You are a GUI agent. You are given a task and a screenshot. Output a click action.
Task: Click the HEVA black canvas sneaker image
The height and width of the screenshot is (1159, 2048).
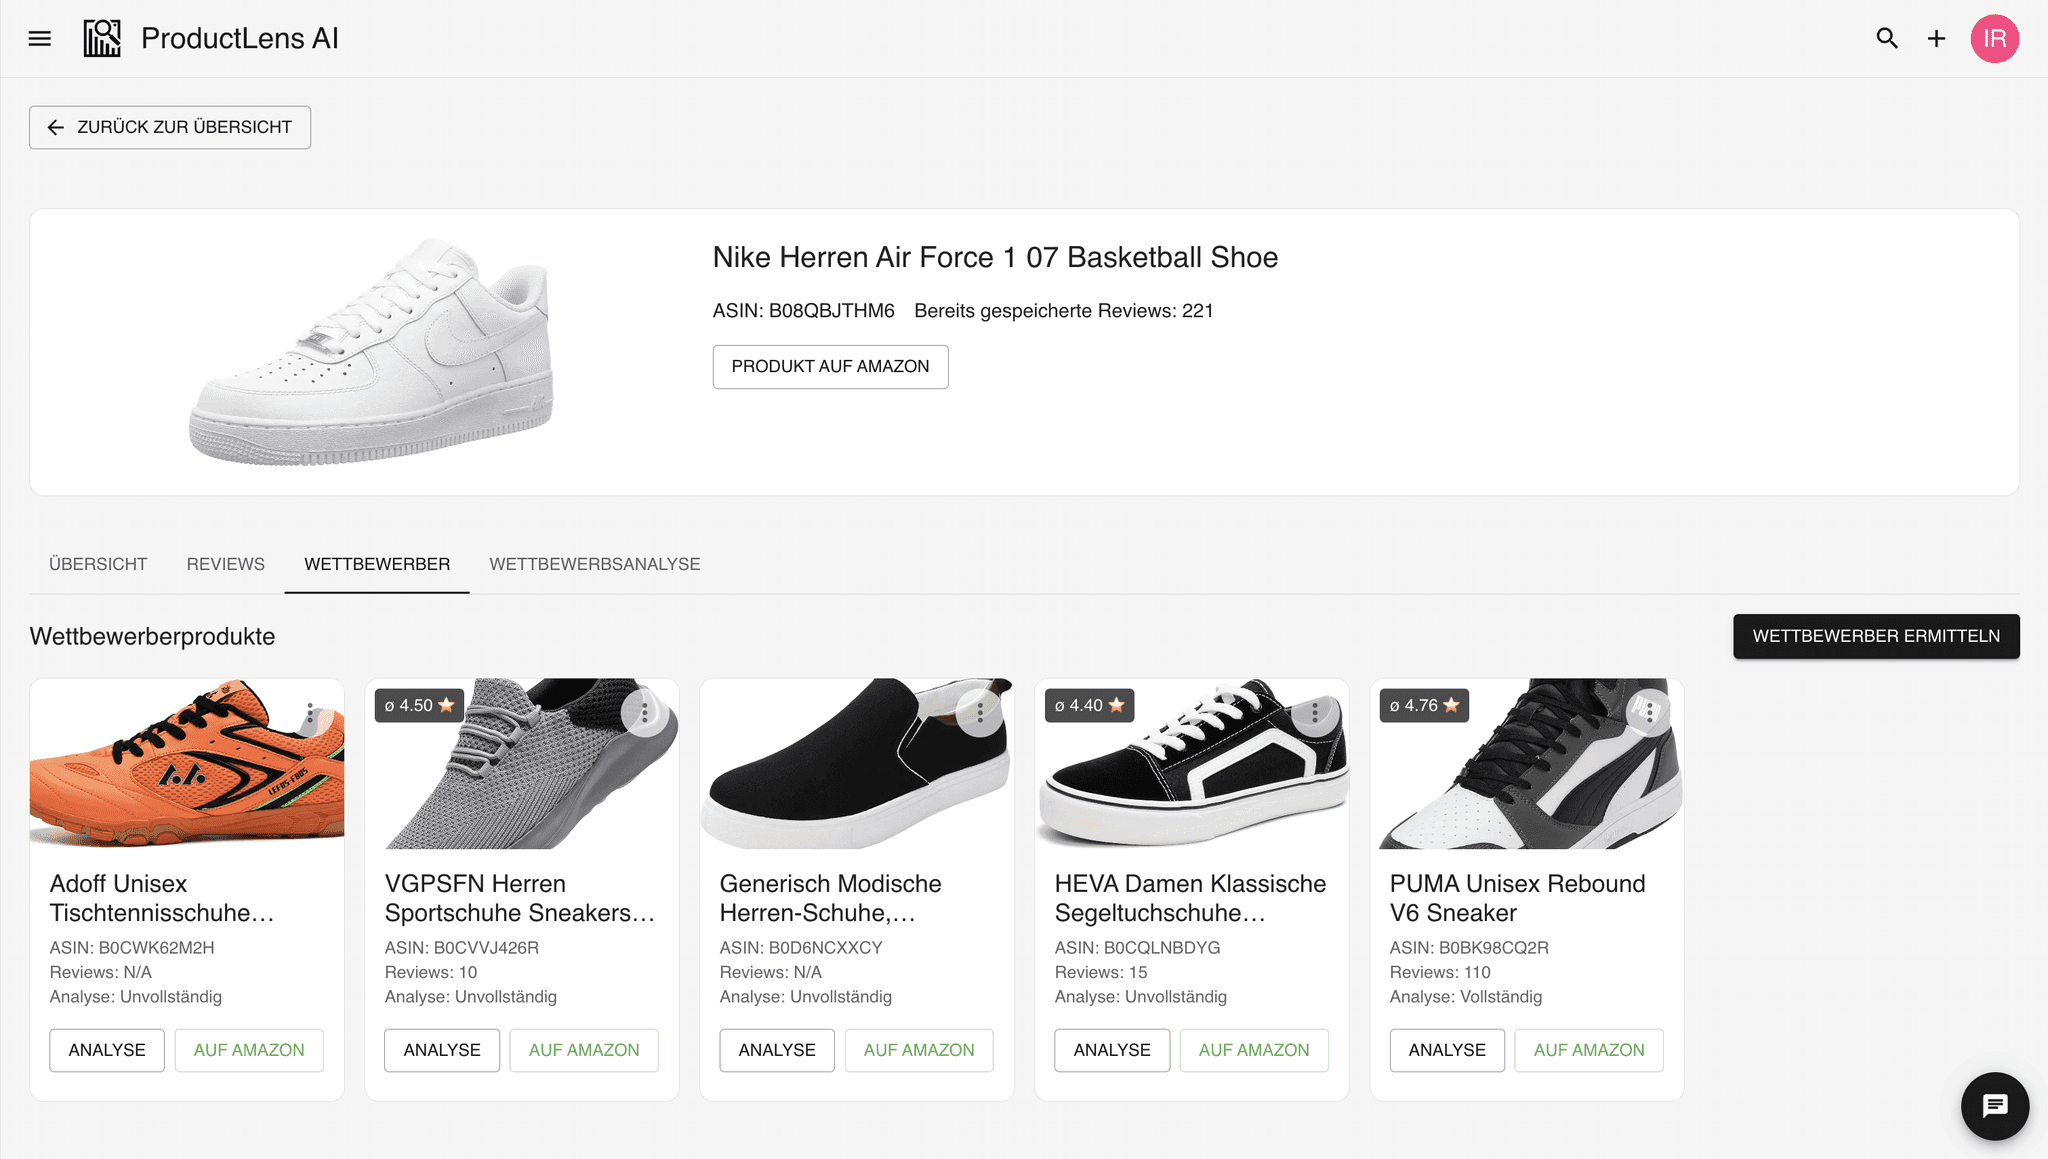coord(1192,764)
